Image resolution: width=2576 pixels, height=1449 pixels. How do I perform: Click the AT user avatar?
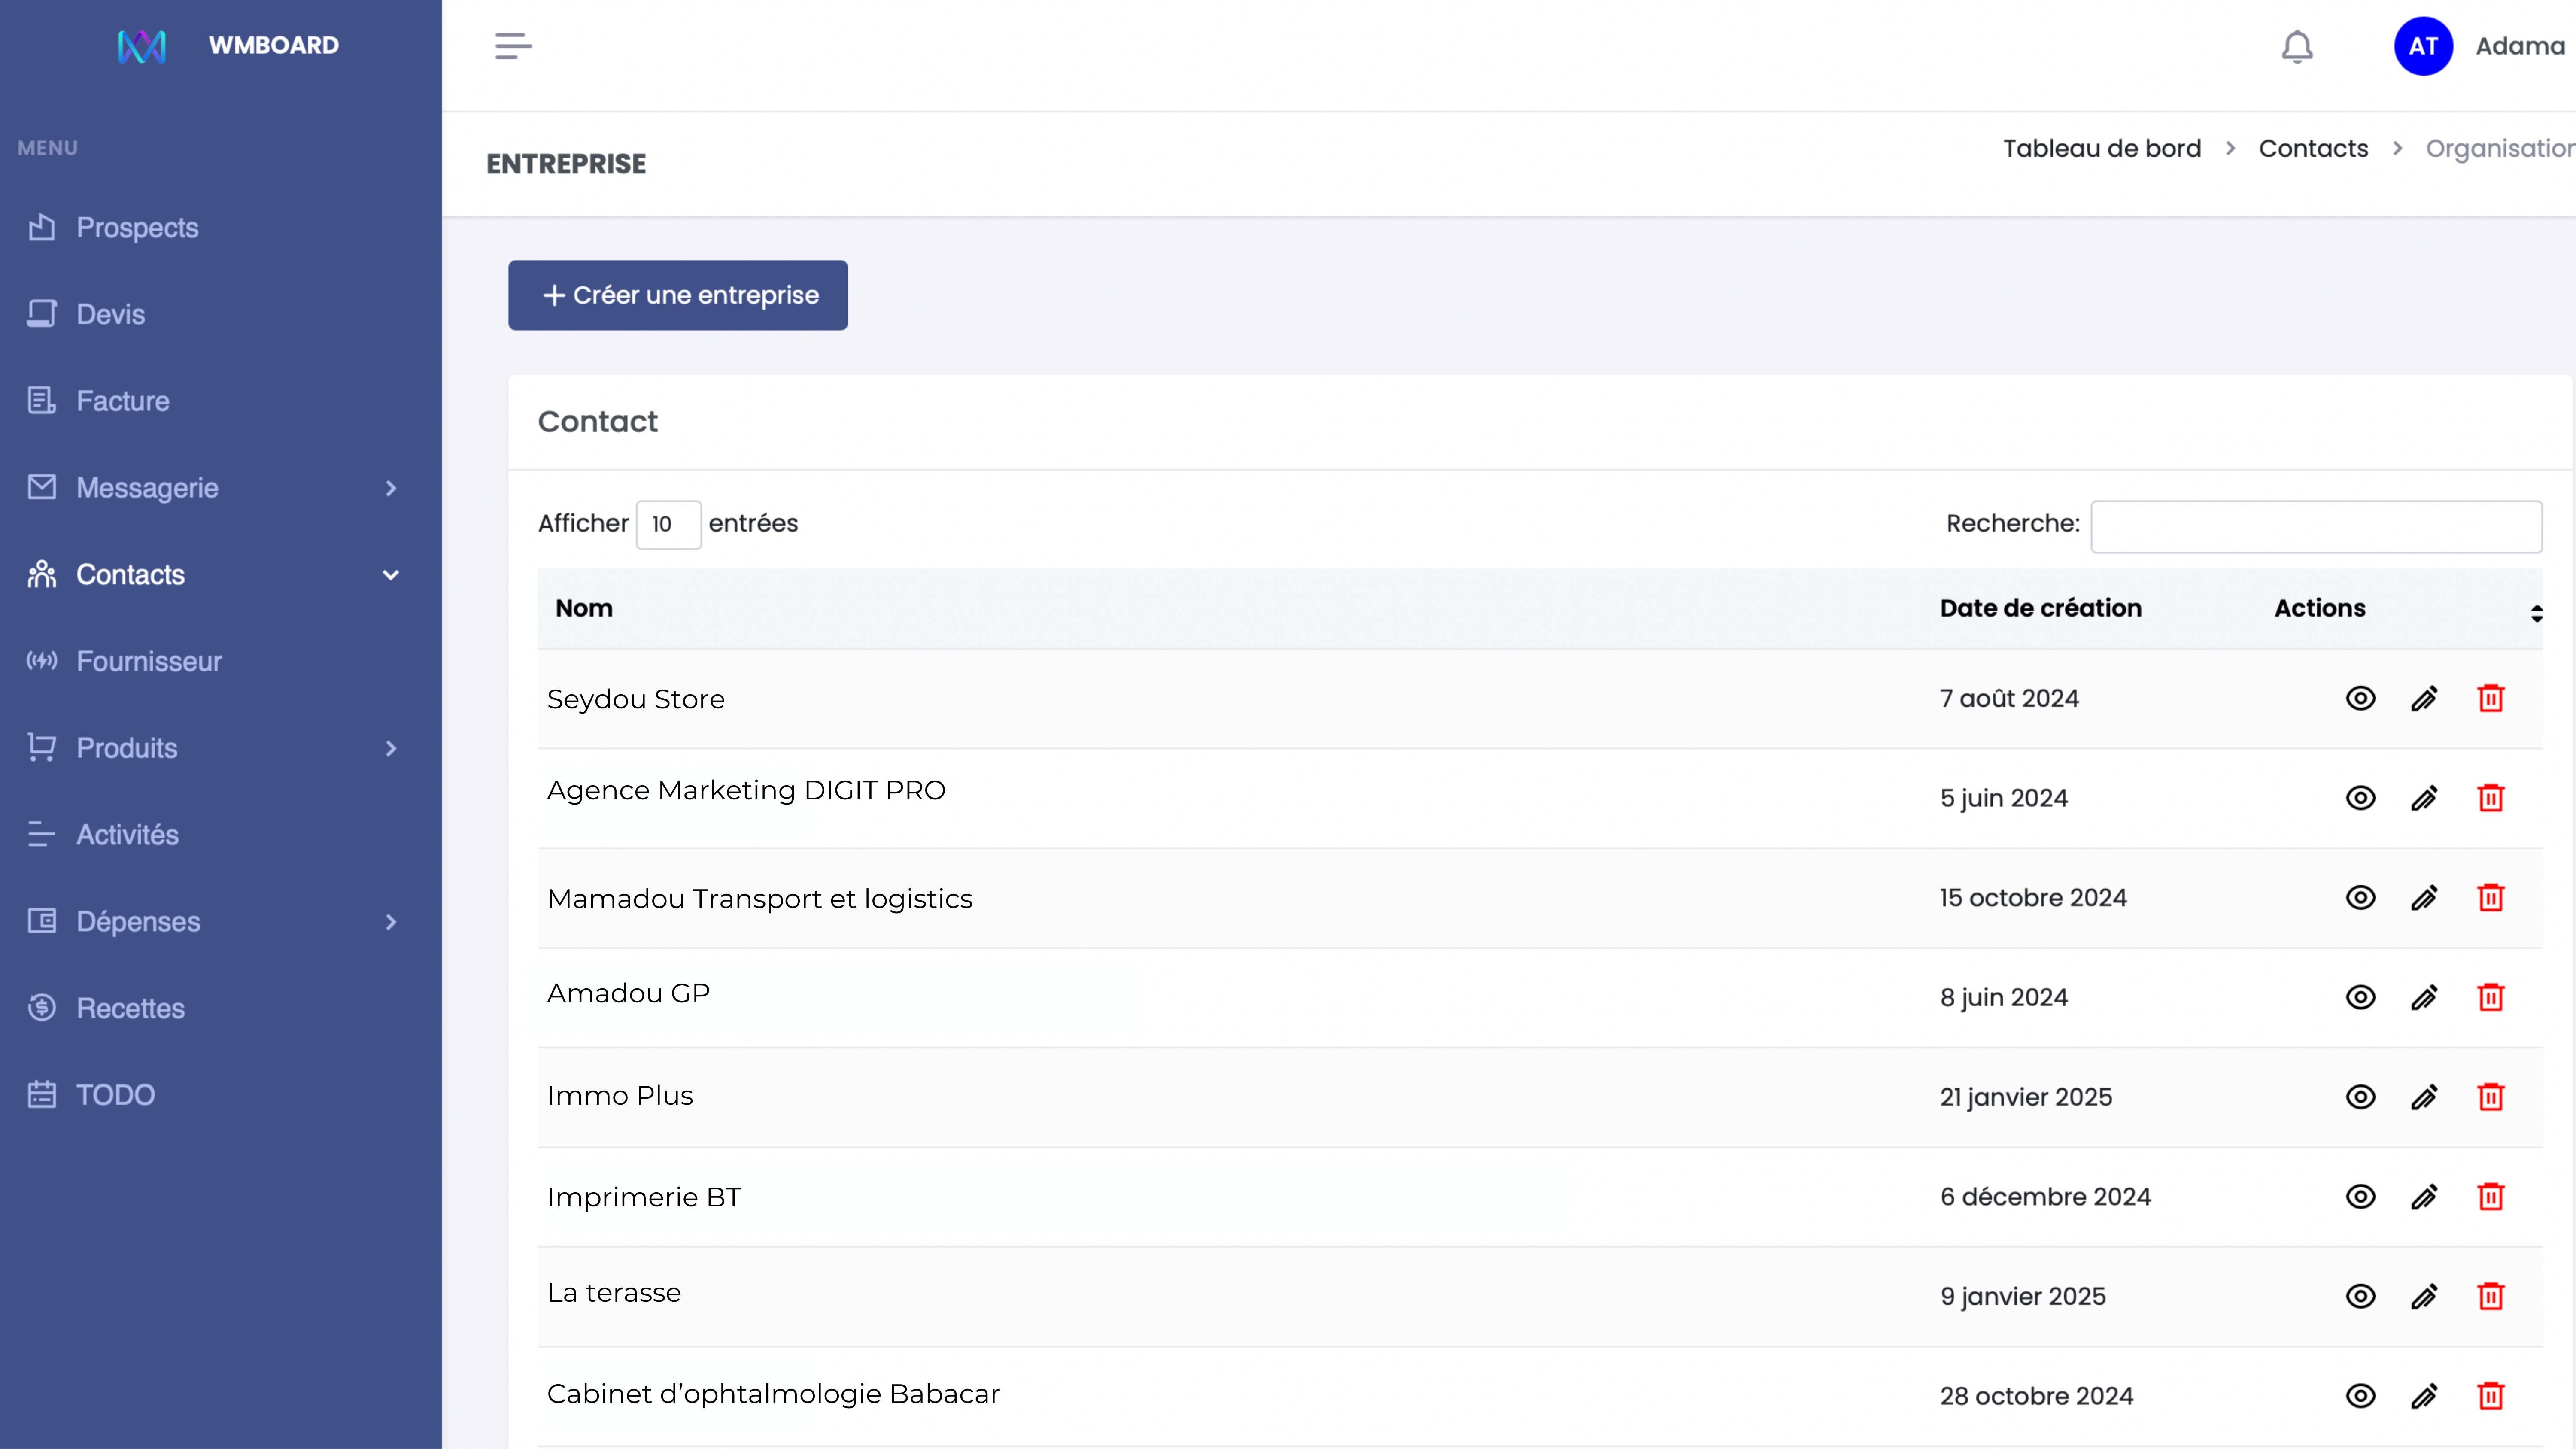[2423, 46]
